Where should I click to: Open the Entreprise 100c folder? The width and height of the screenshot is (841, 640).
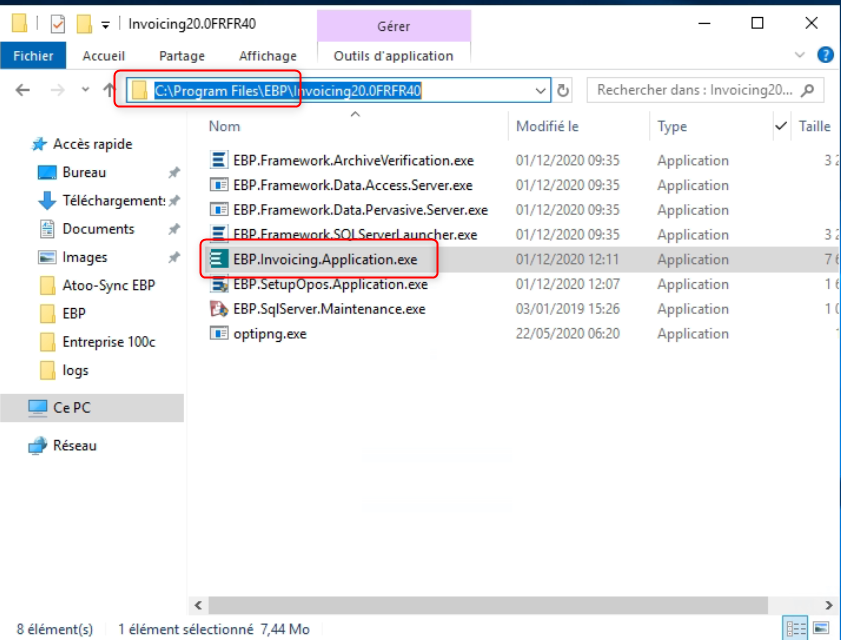pyautogui.click(x=108, y=342)
